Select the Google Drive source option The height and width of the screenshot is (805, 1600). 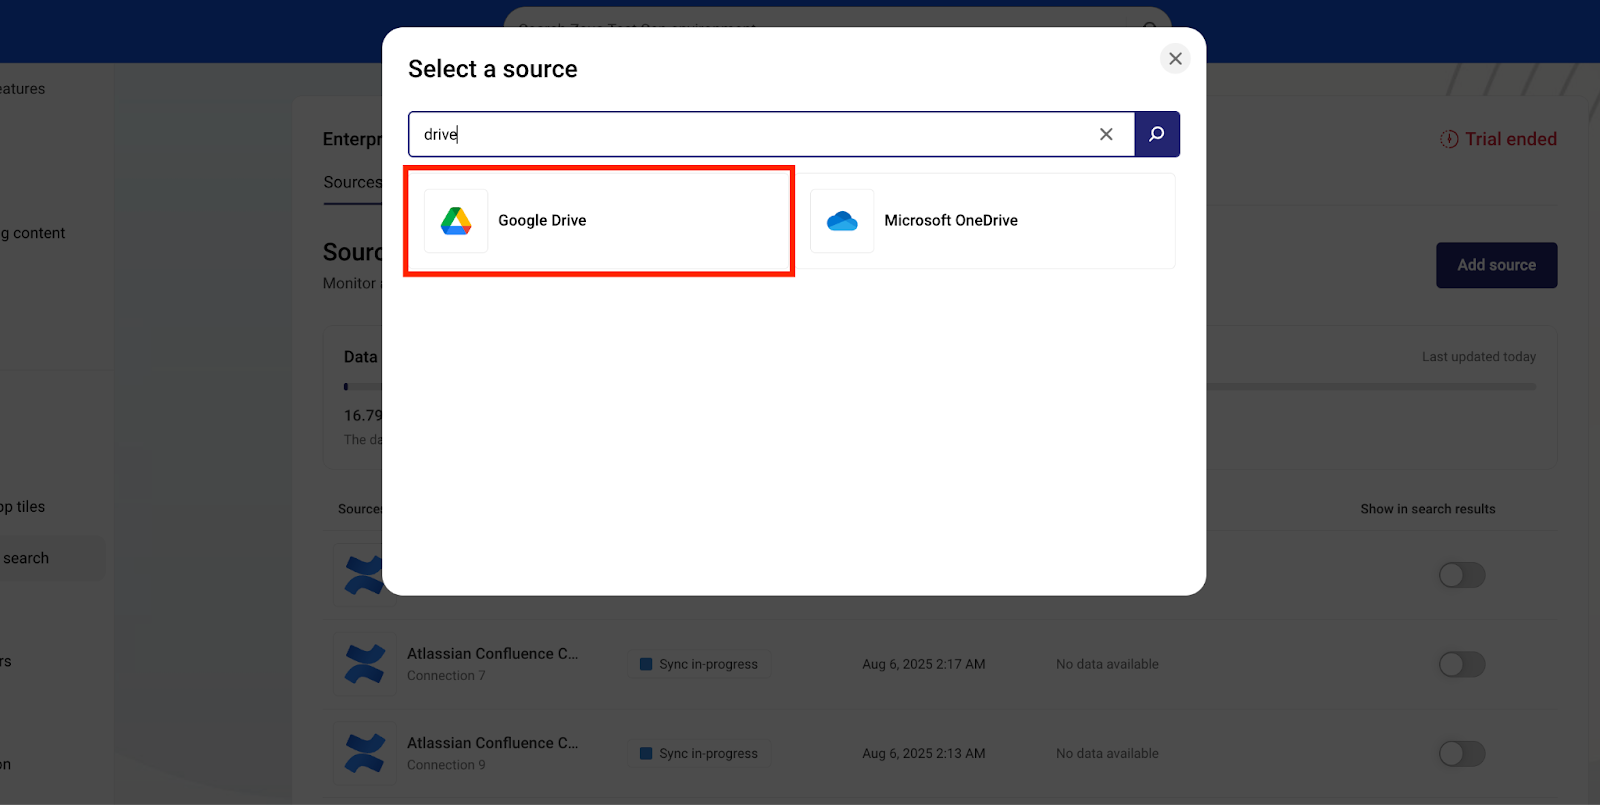tap(598, 221)
